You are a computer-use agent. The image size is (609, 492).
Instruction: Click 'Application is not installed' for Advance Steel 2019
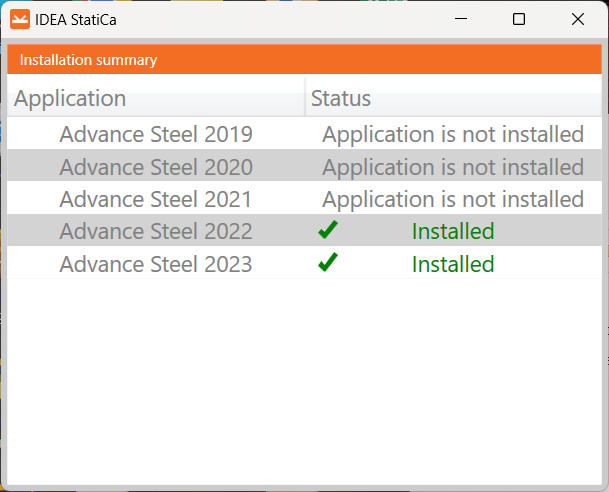pos(453,134)
